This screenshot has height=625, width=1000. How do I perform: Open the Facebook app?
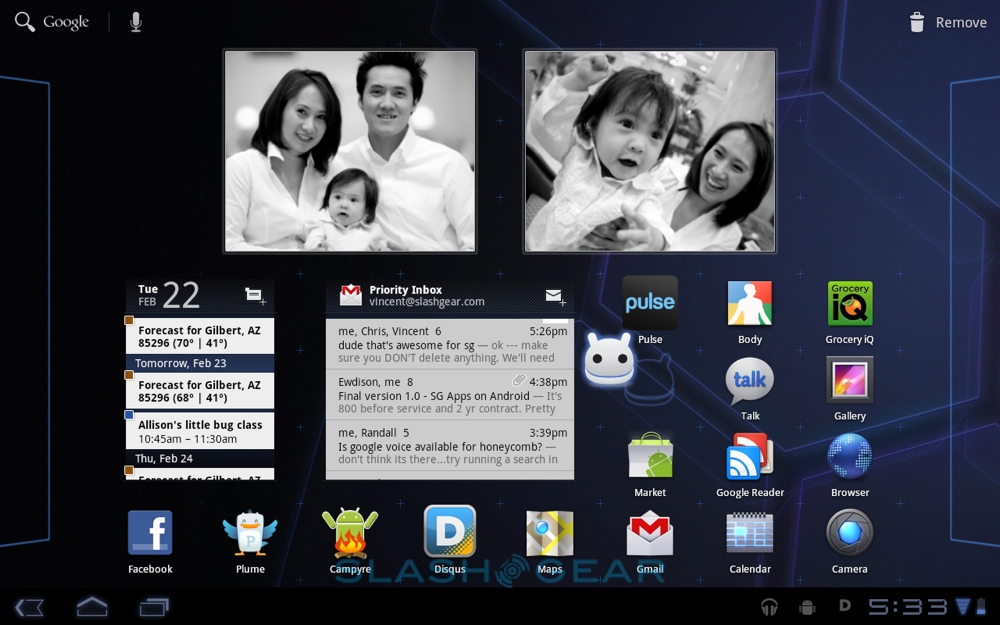[x=150, y=534]
